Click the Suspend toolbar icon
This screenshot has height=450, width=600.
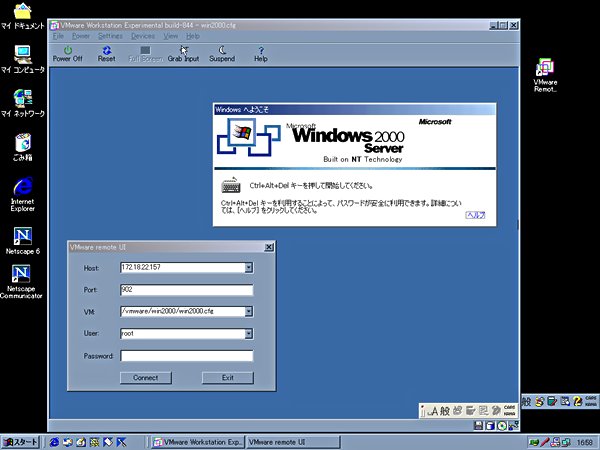[222, 54]
